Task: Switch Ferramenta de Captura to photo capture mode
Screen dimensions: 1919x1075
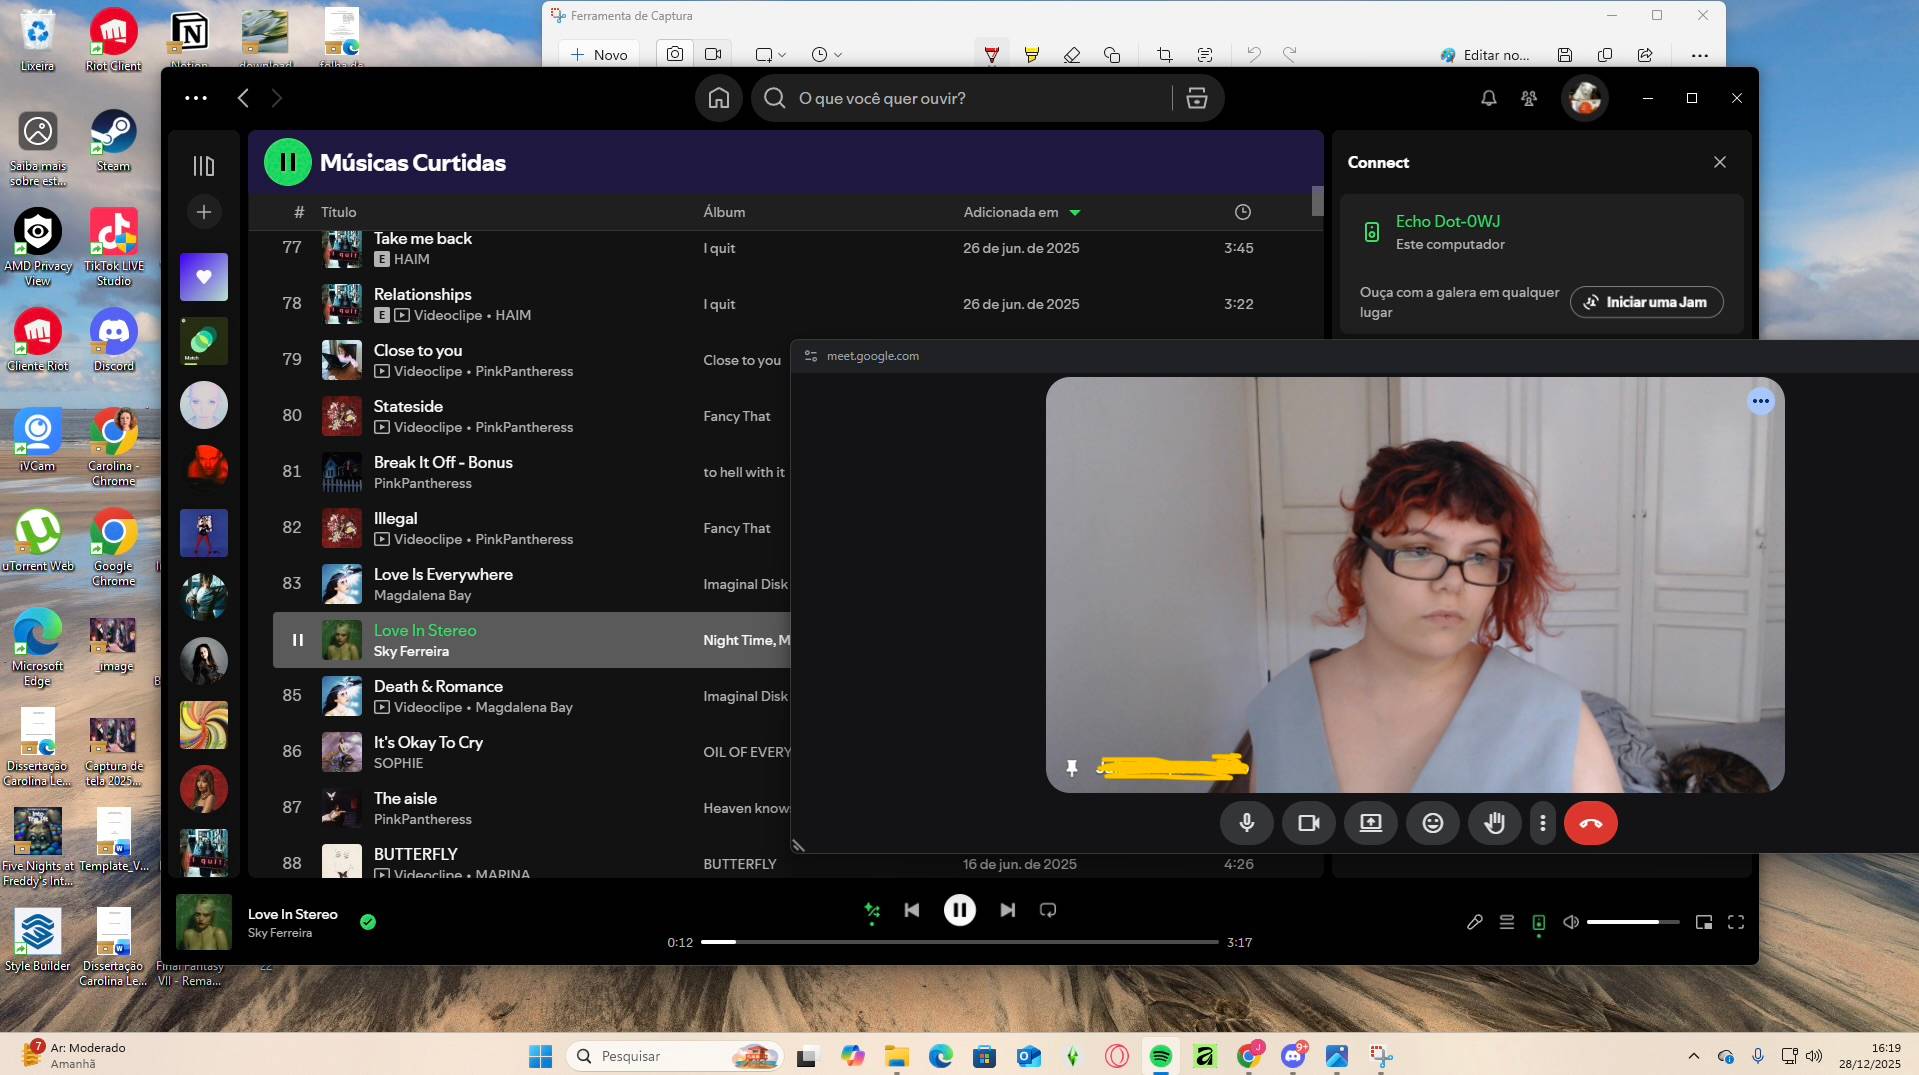Action: (675, 54)
